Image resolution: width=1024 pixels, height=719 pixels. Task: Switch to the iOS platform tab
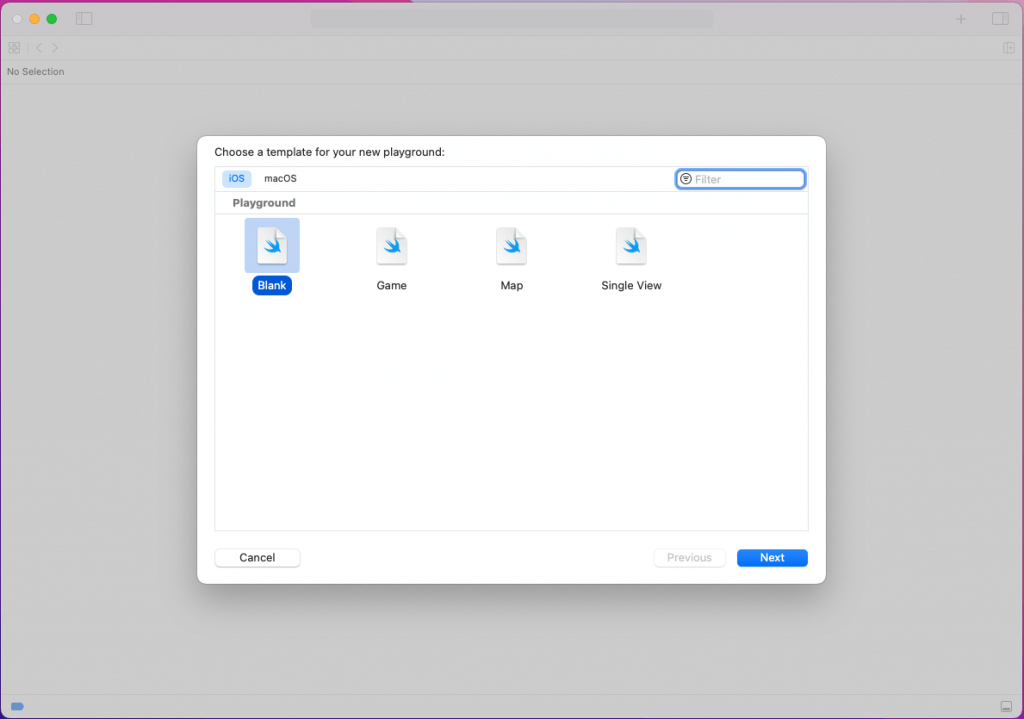point(236,178)
